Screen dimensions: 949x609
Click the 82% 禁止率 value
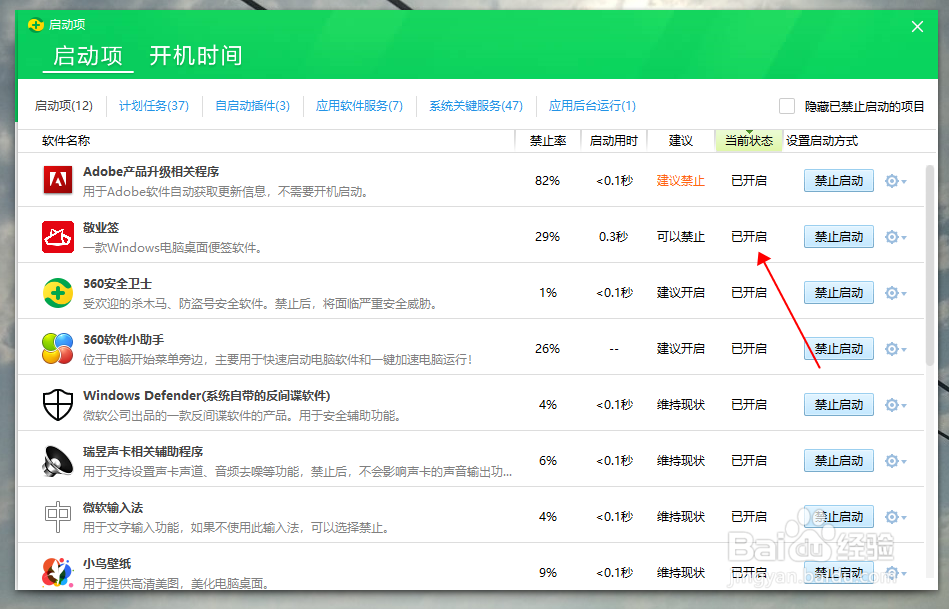(x=547, y=180)
